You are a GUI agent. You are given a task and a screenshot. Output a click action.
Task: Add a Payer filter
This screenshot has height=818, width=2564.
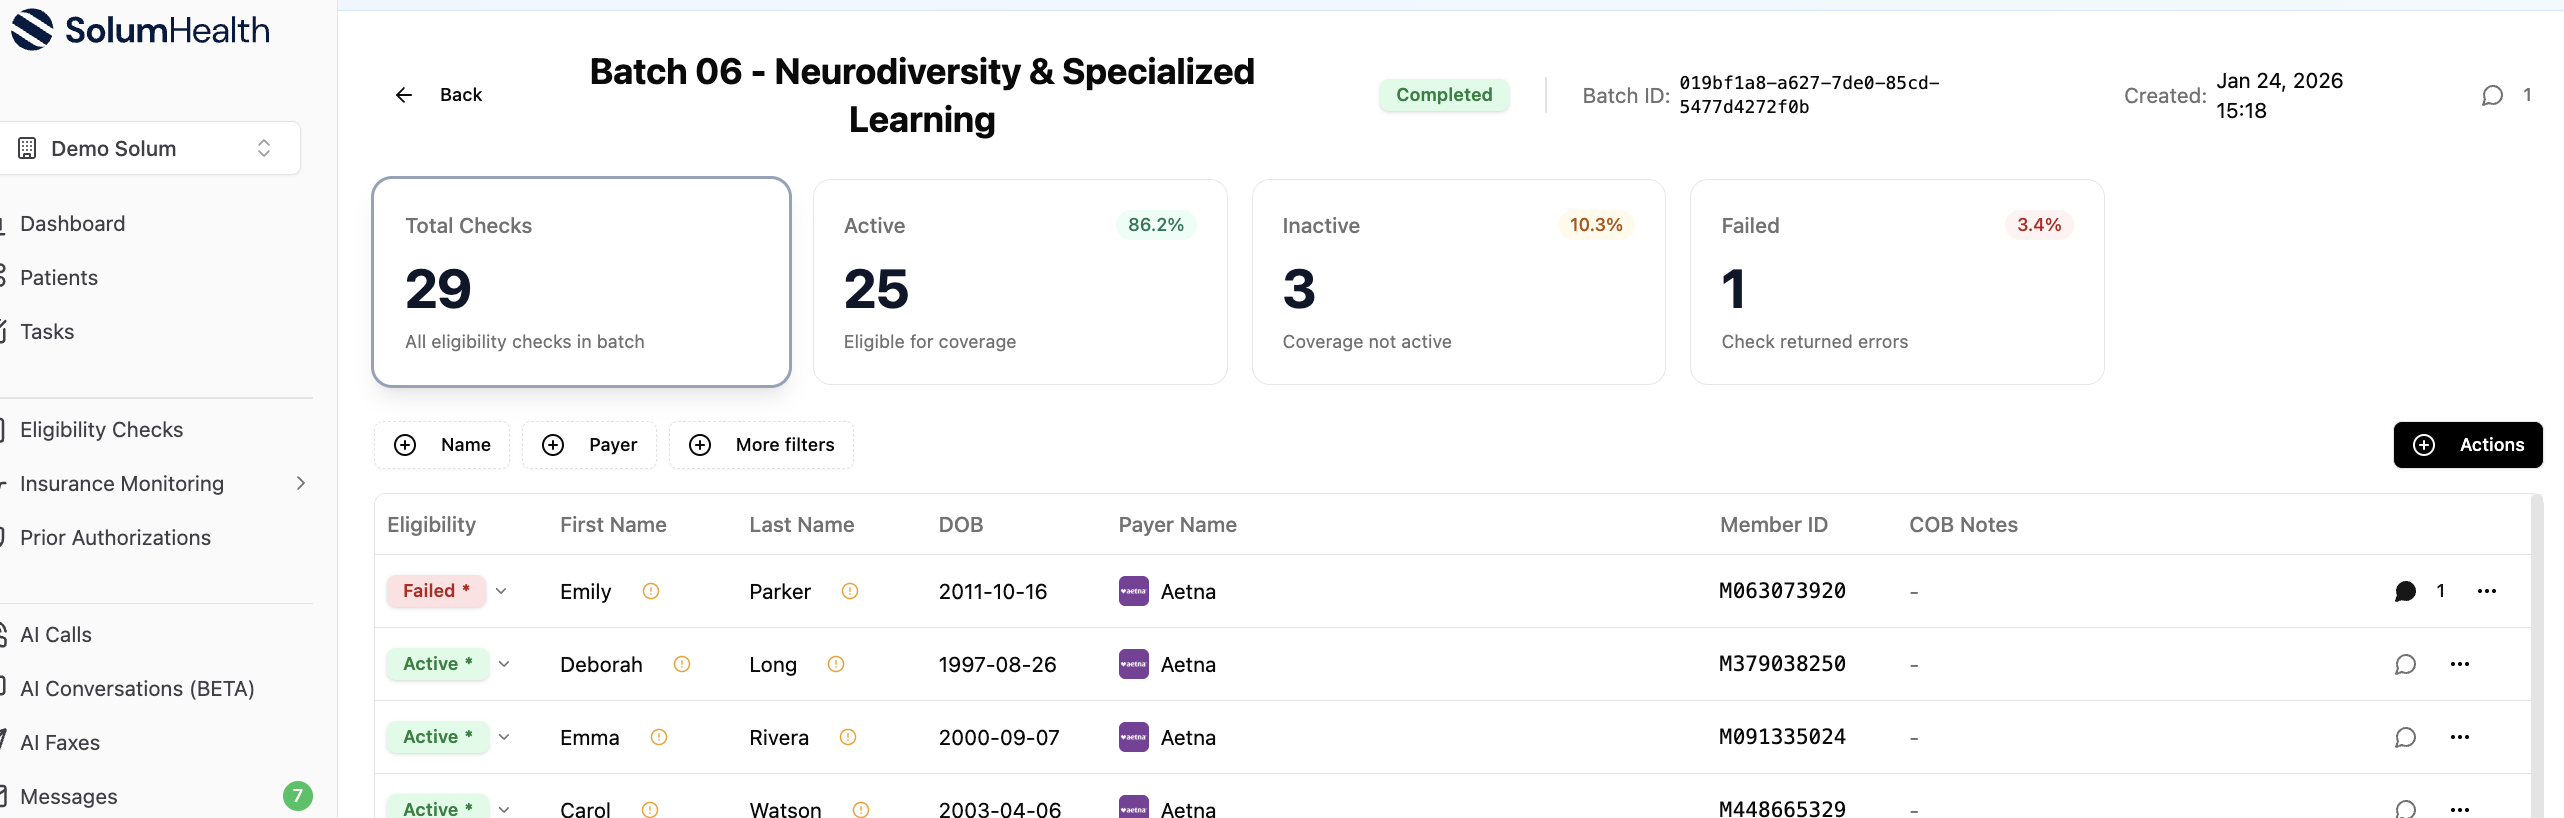(x=589, y=445)
